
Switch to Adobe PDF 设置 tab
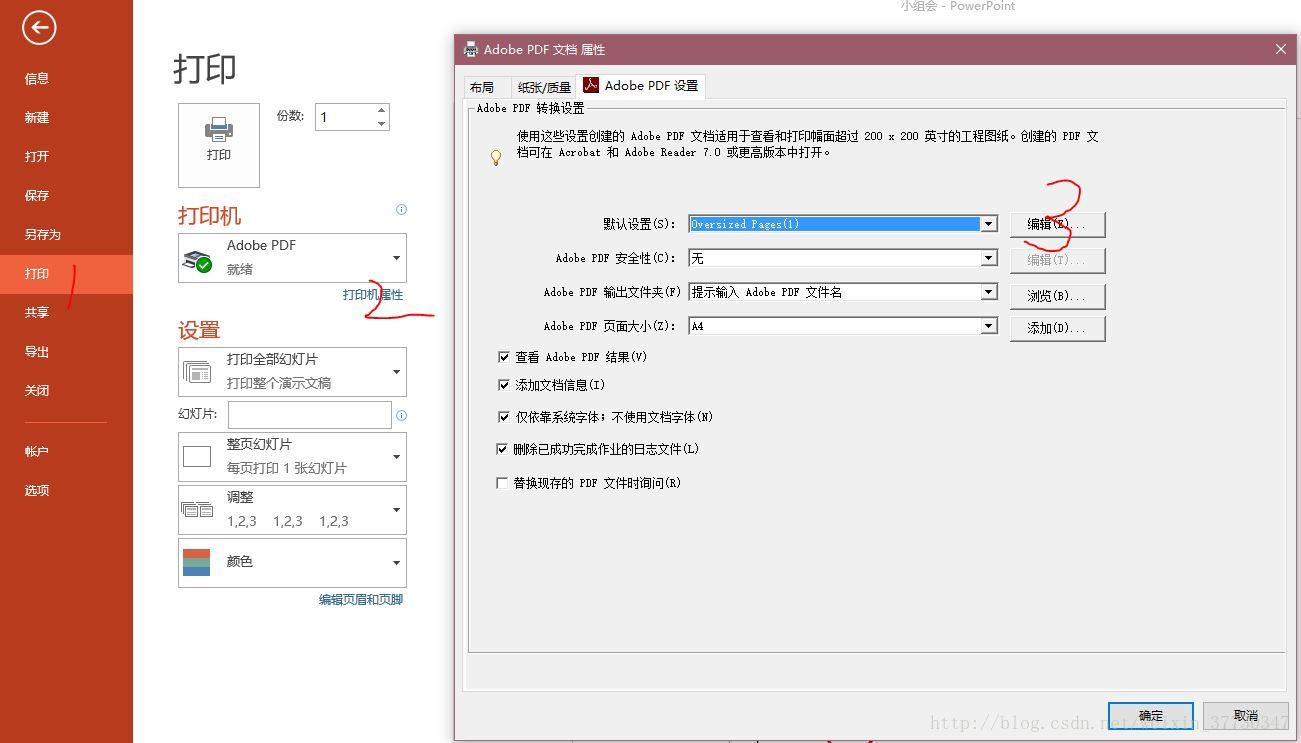coord(641,86)
